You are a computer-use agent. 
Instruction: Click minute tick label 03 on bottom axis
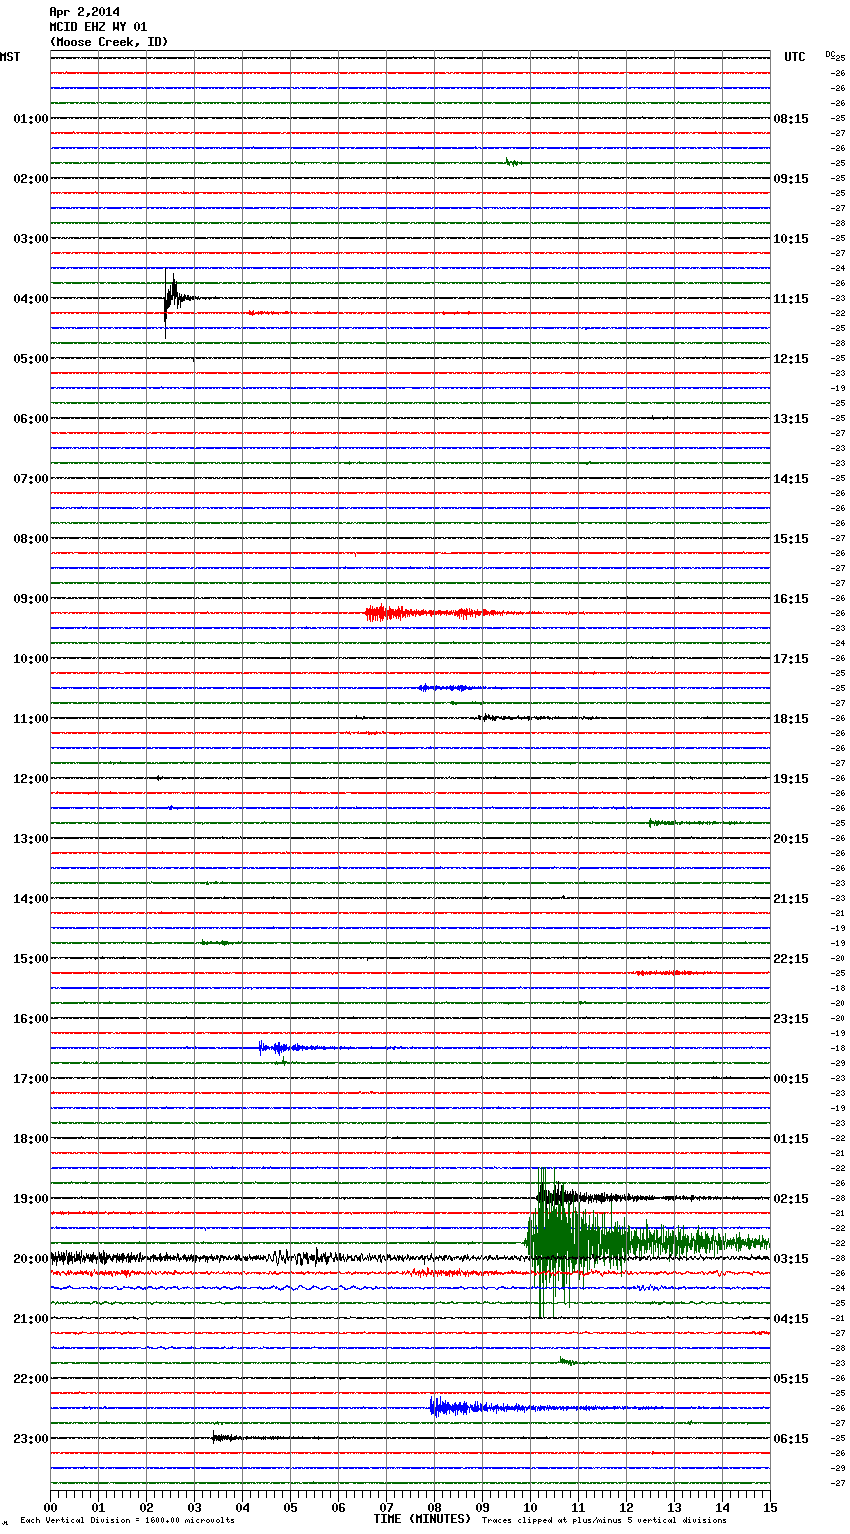tap(195, 1508)
